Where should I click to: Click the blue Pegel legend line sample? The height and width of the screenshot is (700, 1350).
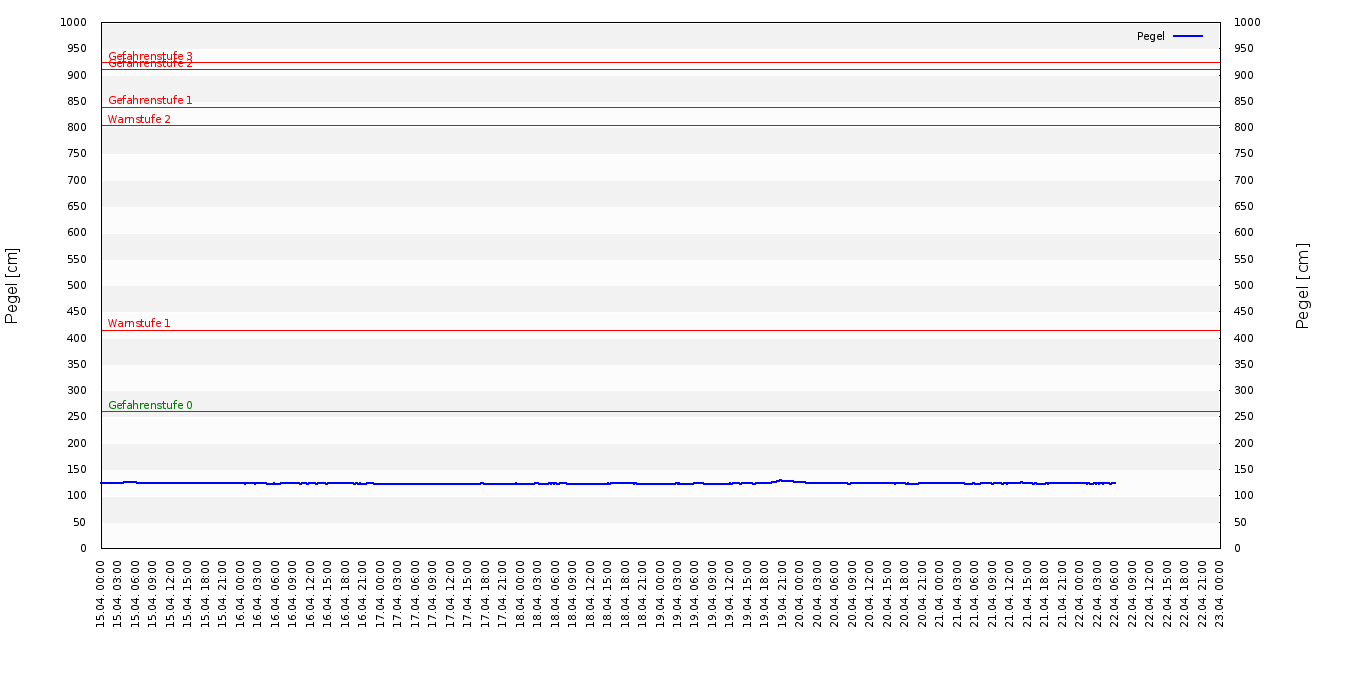(x=1188, y=36)
